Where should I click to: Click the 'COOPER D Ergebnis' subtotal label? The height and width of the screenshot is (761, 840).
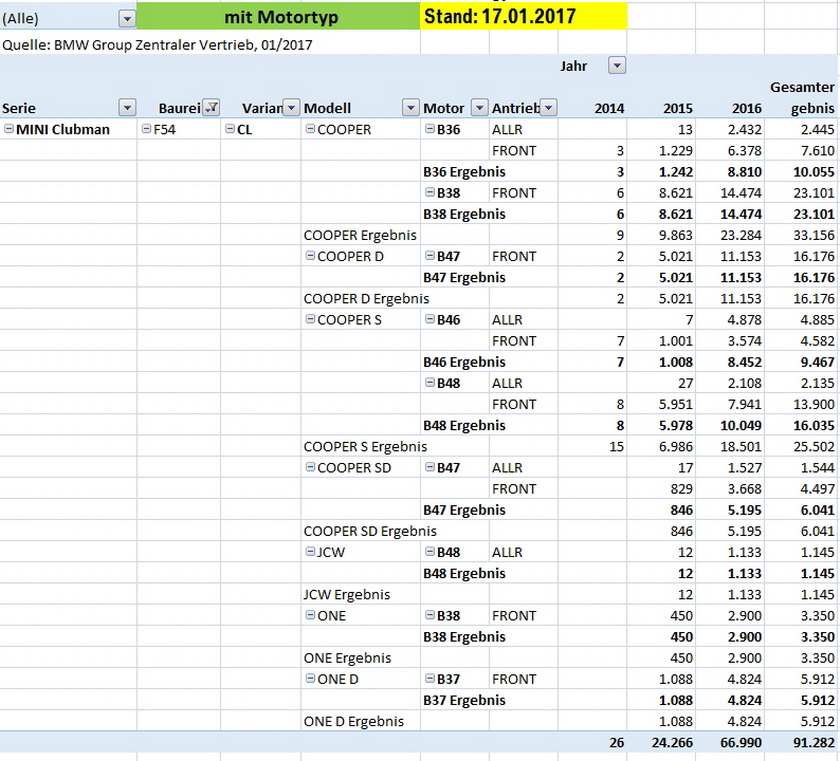click(366, 298)
